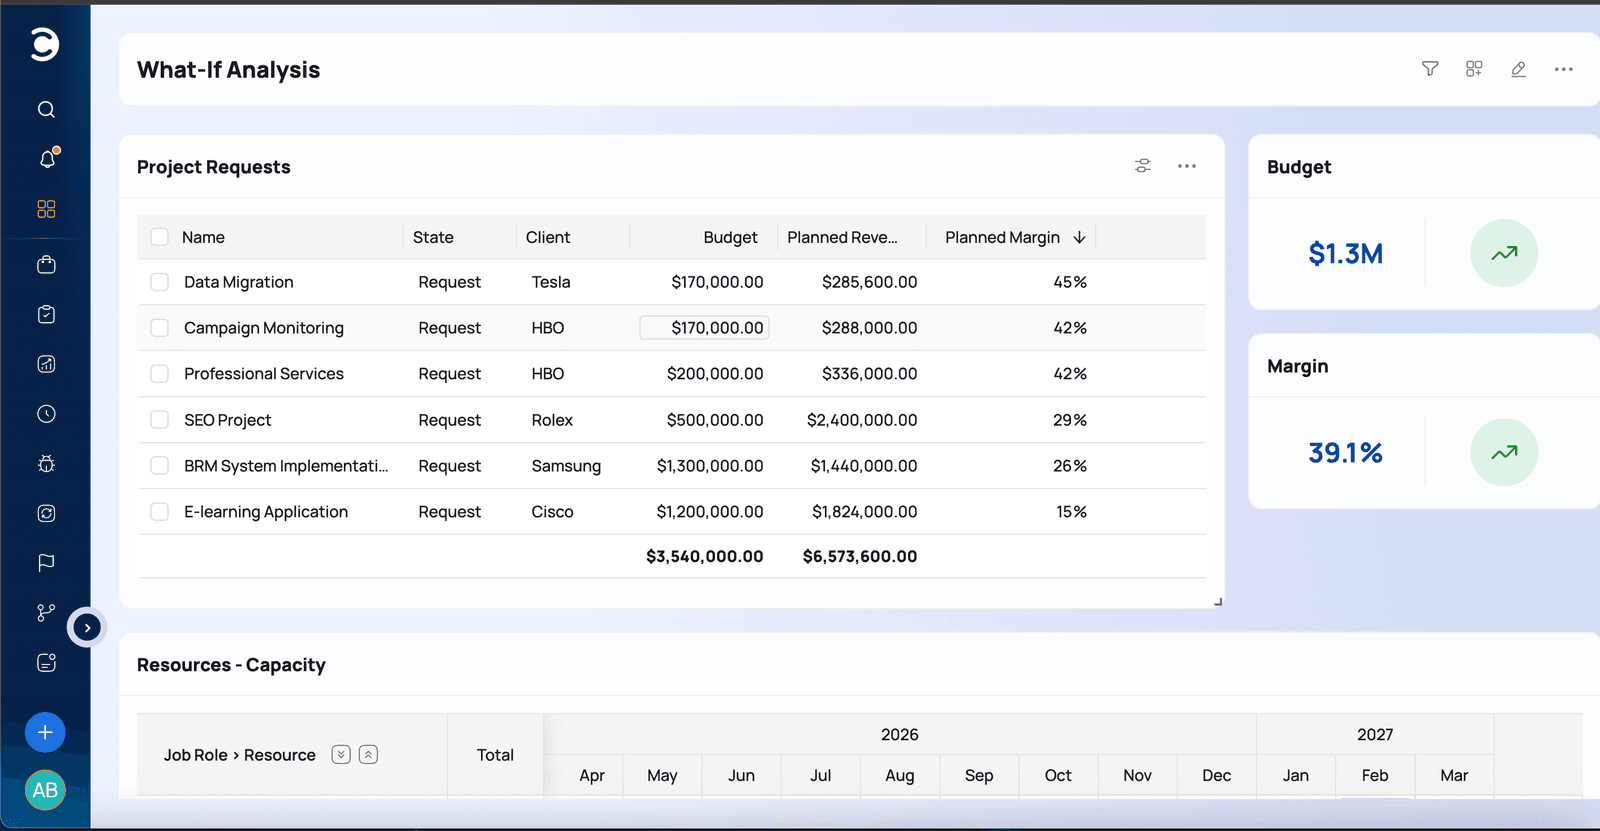Expand all rows in Job Role column
The image size is (1600, 831).
pos(341,755)
